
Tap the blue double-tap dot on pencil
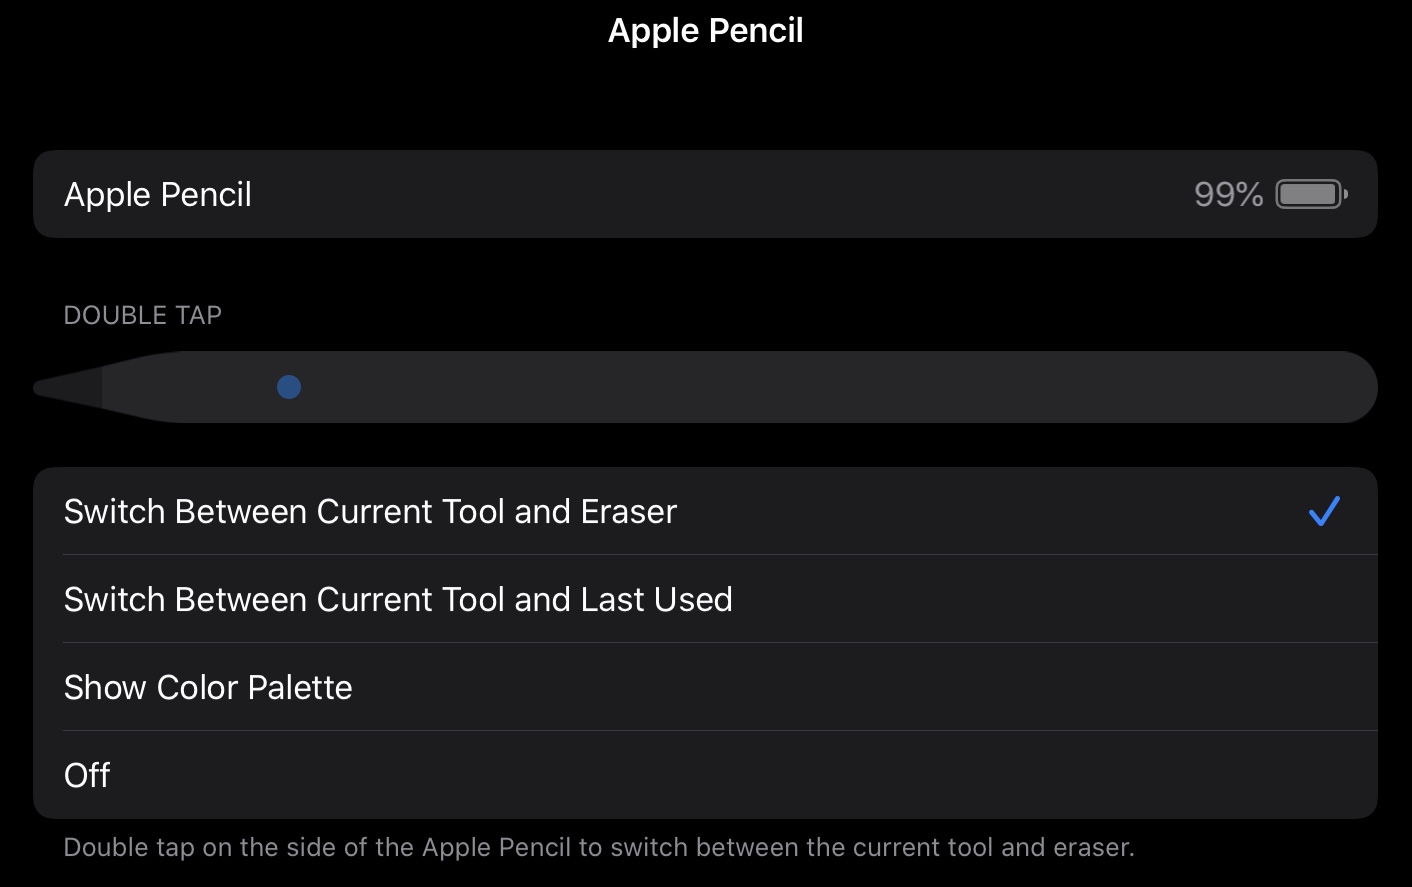(x=289, y=387)
